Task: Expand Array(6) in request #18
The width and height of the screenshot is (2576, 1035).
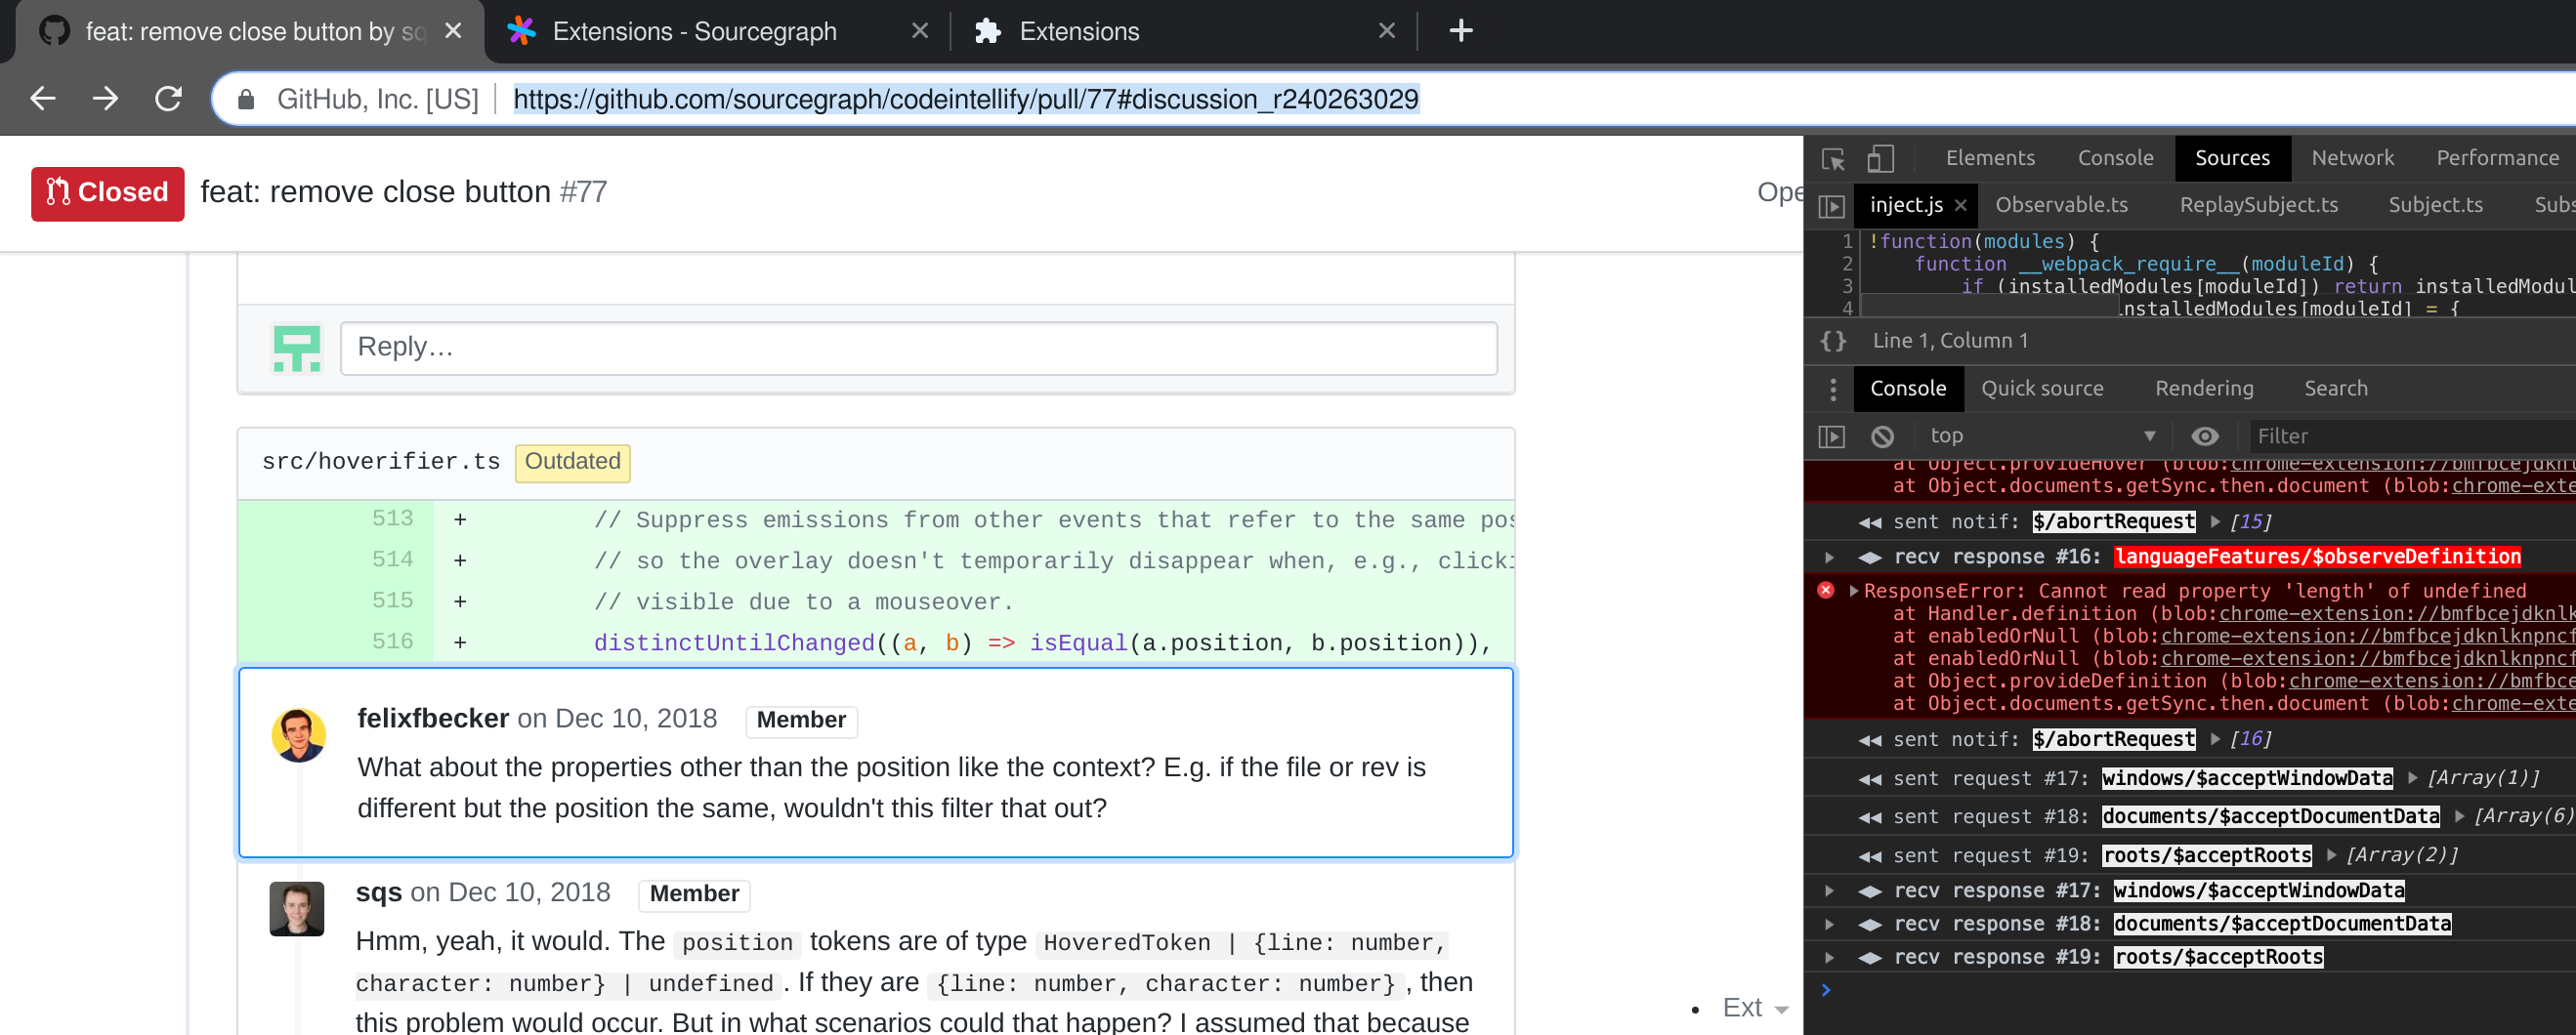Action: [x=2459, y=816]
